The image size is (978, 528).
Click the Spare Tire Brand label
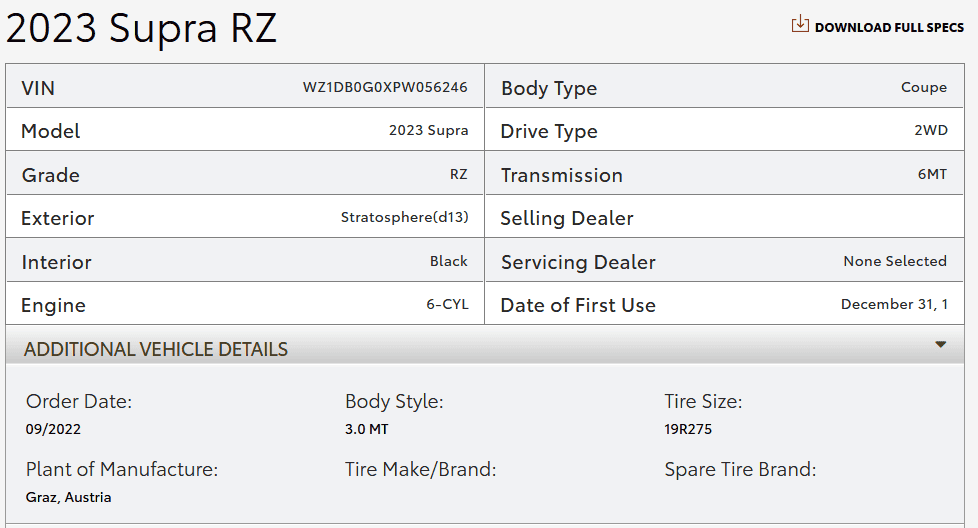[740, 469]
